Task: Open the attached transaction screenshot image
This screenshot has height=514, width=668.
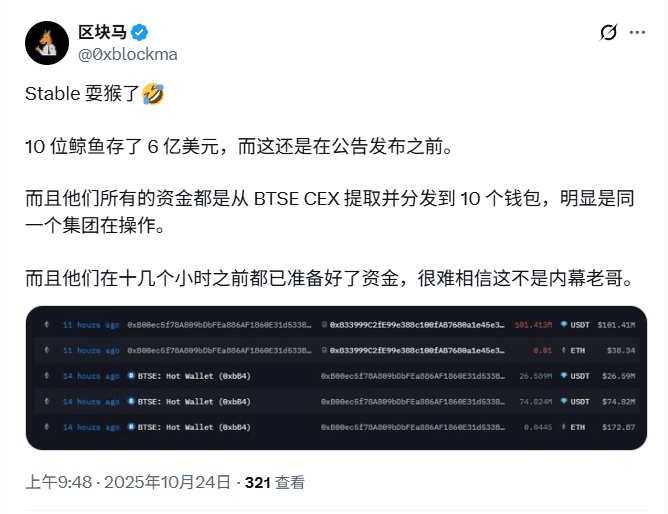Action: coord(336,377)
